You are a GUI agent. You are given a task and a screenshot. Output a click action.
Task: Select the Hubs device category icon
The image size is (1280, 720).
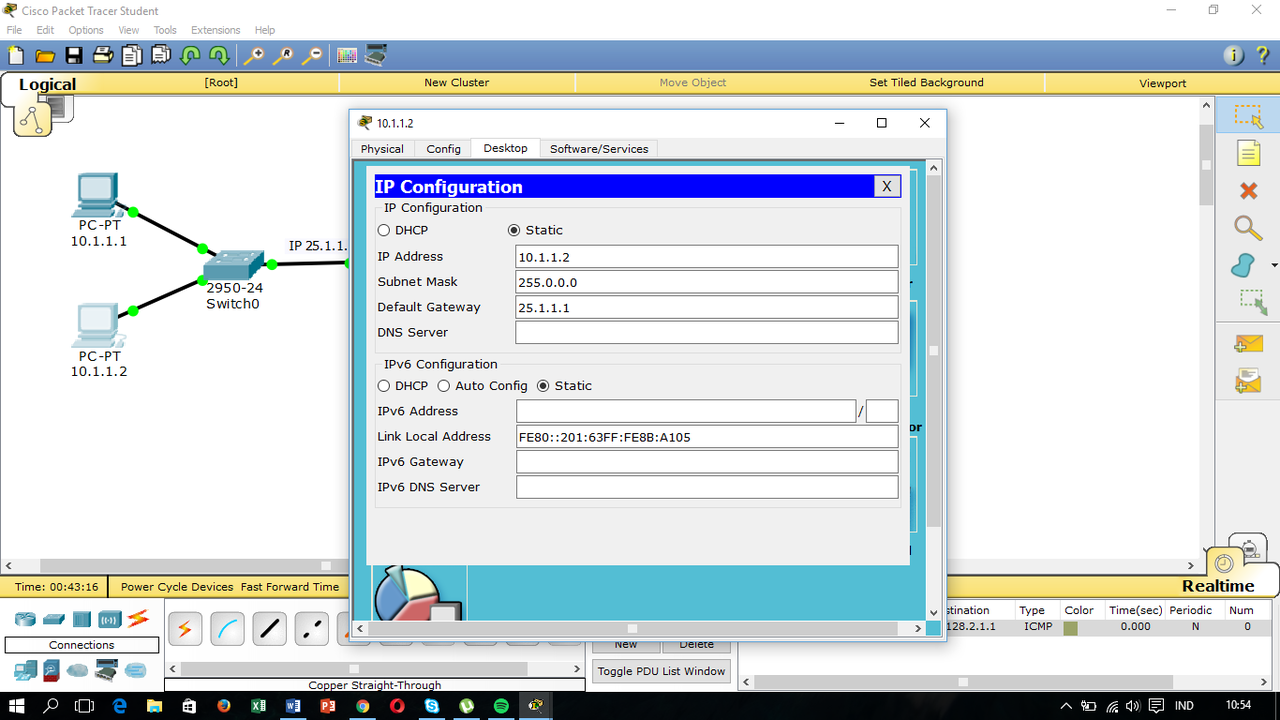82,619
